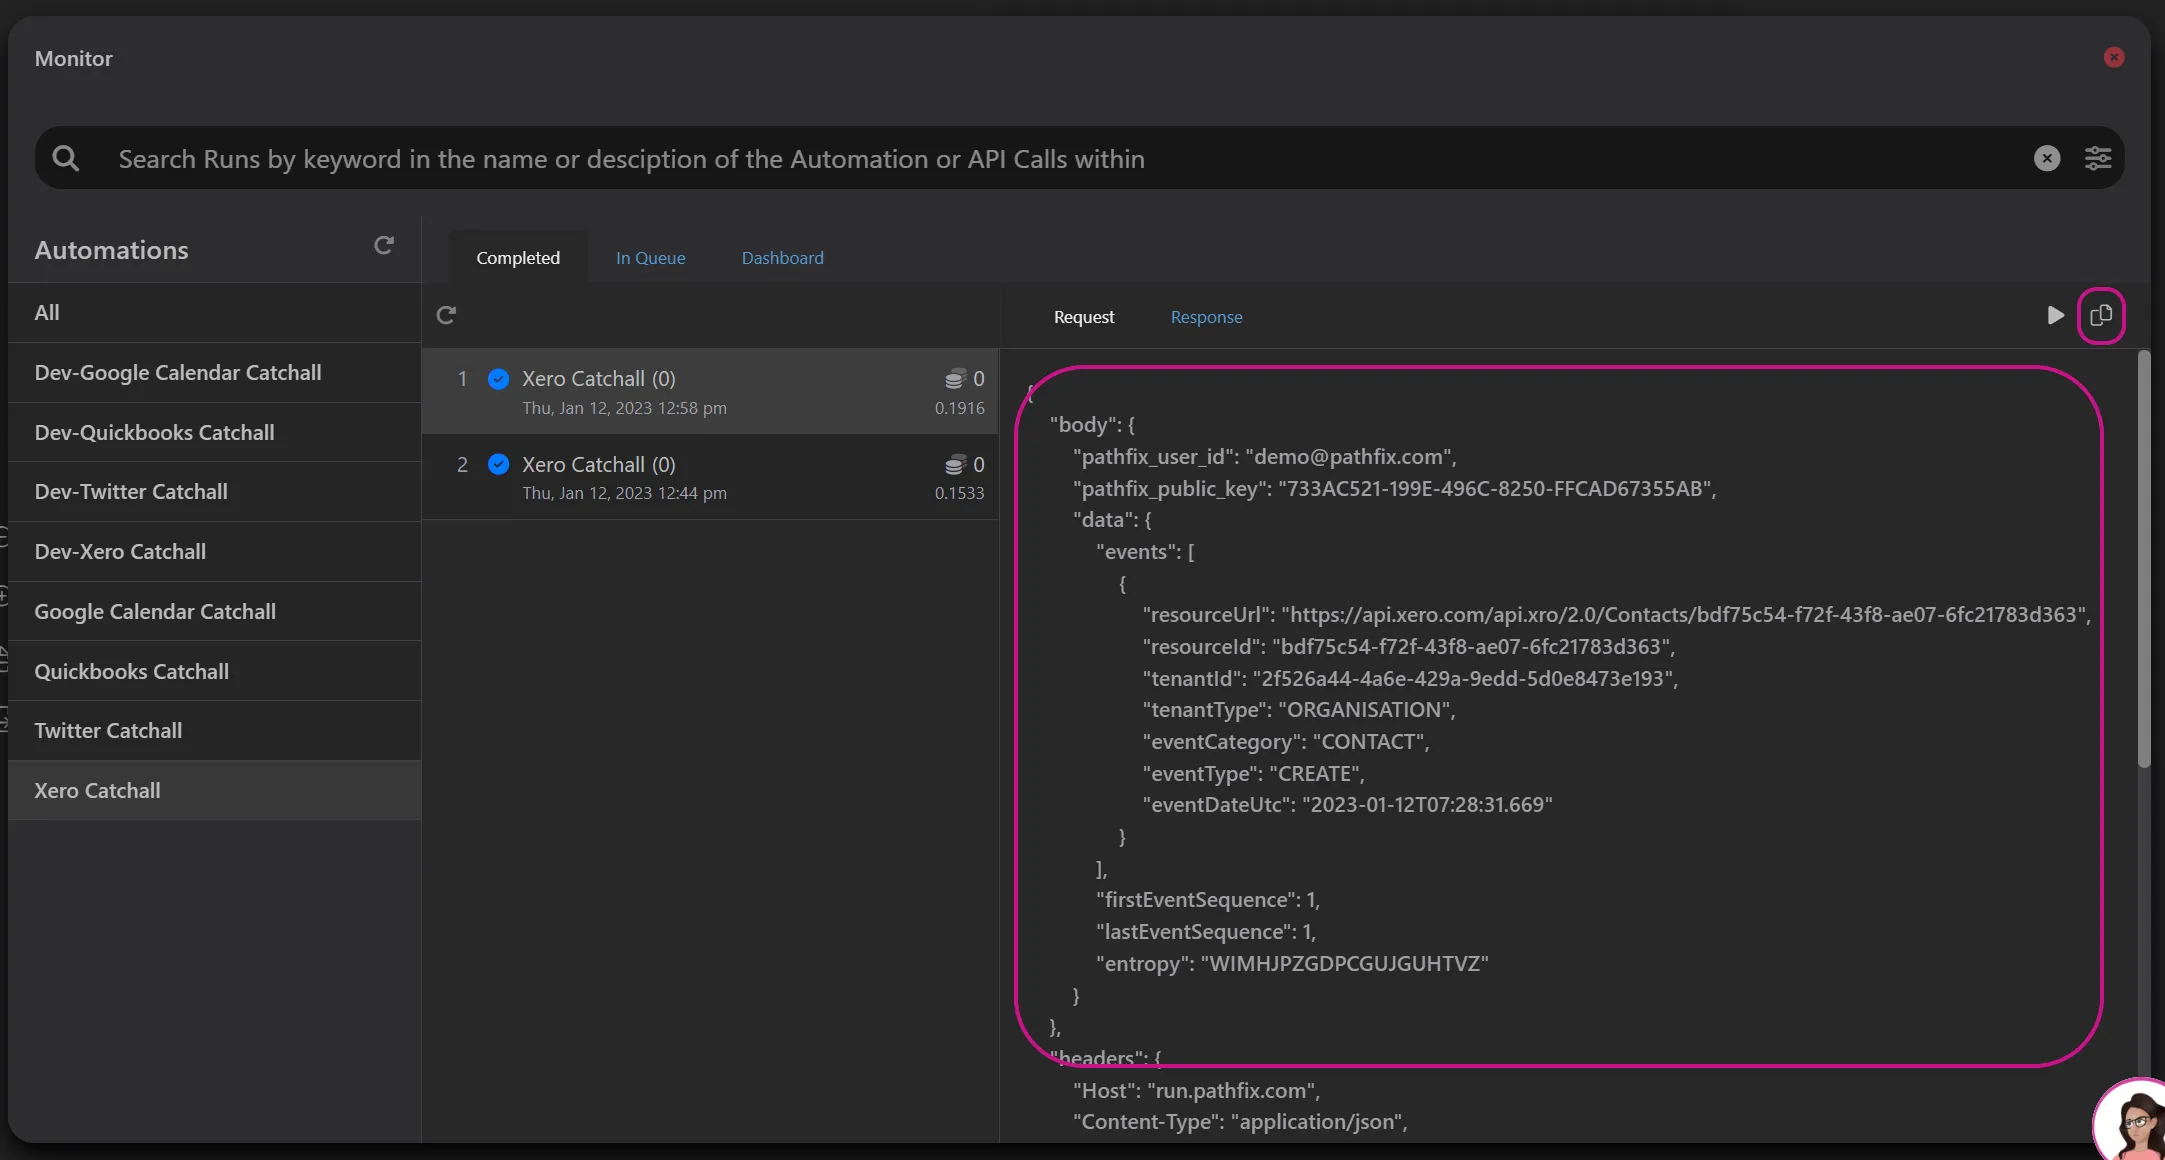Select Dev-Twitter Catchall automation

click(x=214, y=492)
